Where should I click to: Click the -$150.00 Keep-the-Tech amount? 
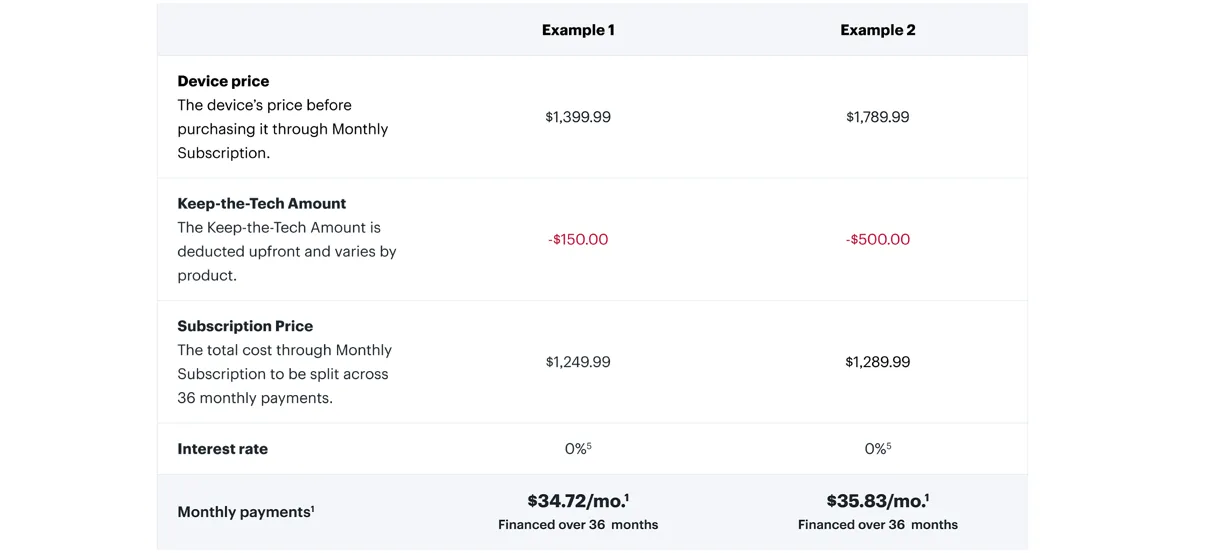[x=578, y=240]
